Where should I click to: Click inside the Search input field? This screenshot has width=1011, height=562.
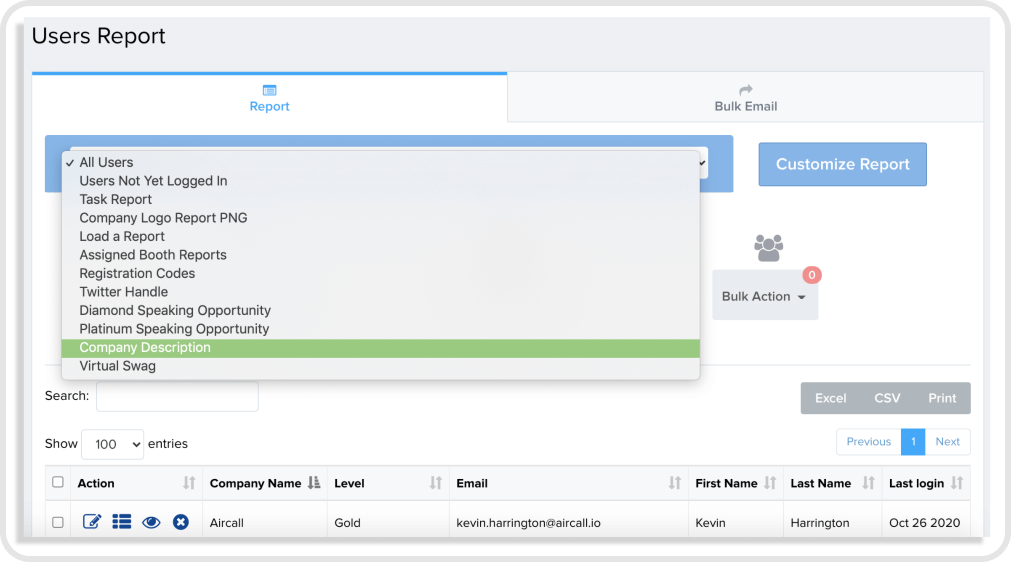point(177,396)
